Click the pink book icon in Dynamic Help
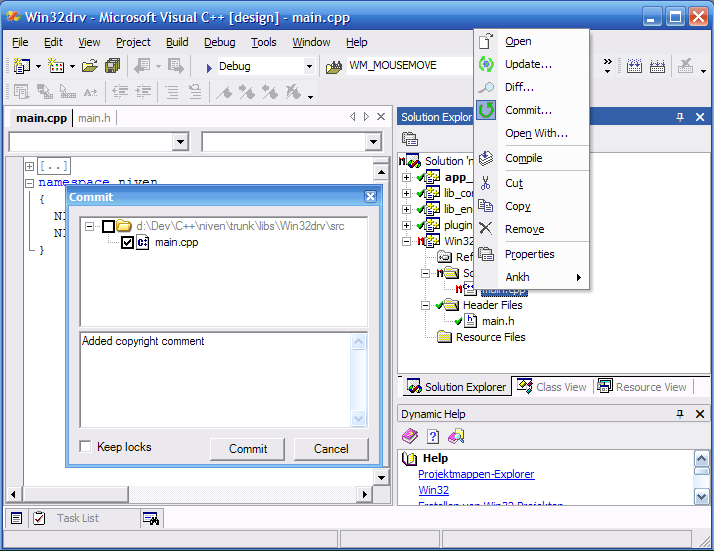Screen dimensions: 714x551 [x=410, y=436]
